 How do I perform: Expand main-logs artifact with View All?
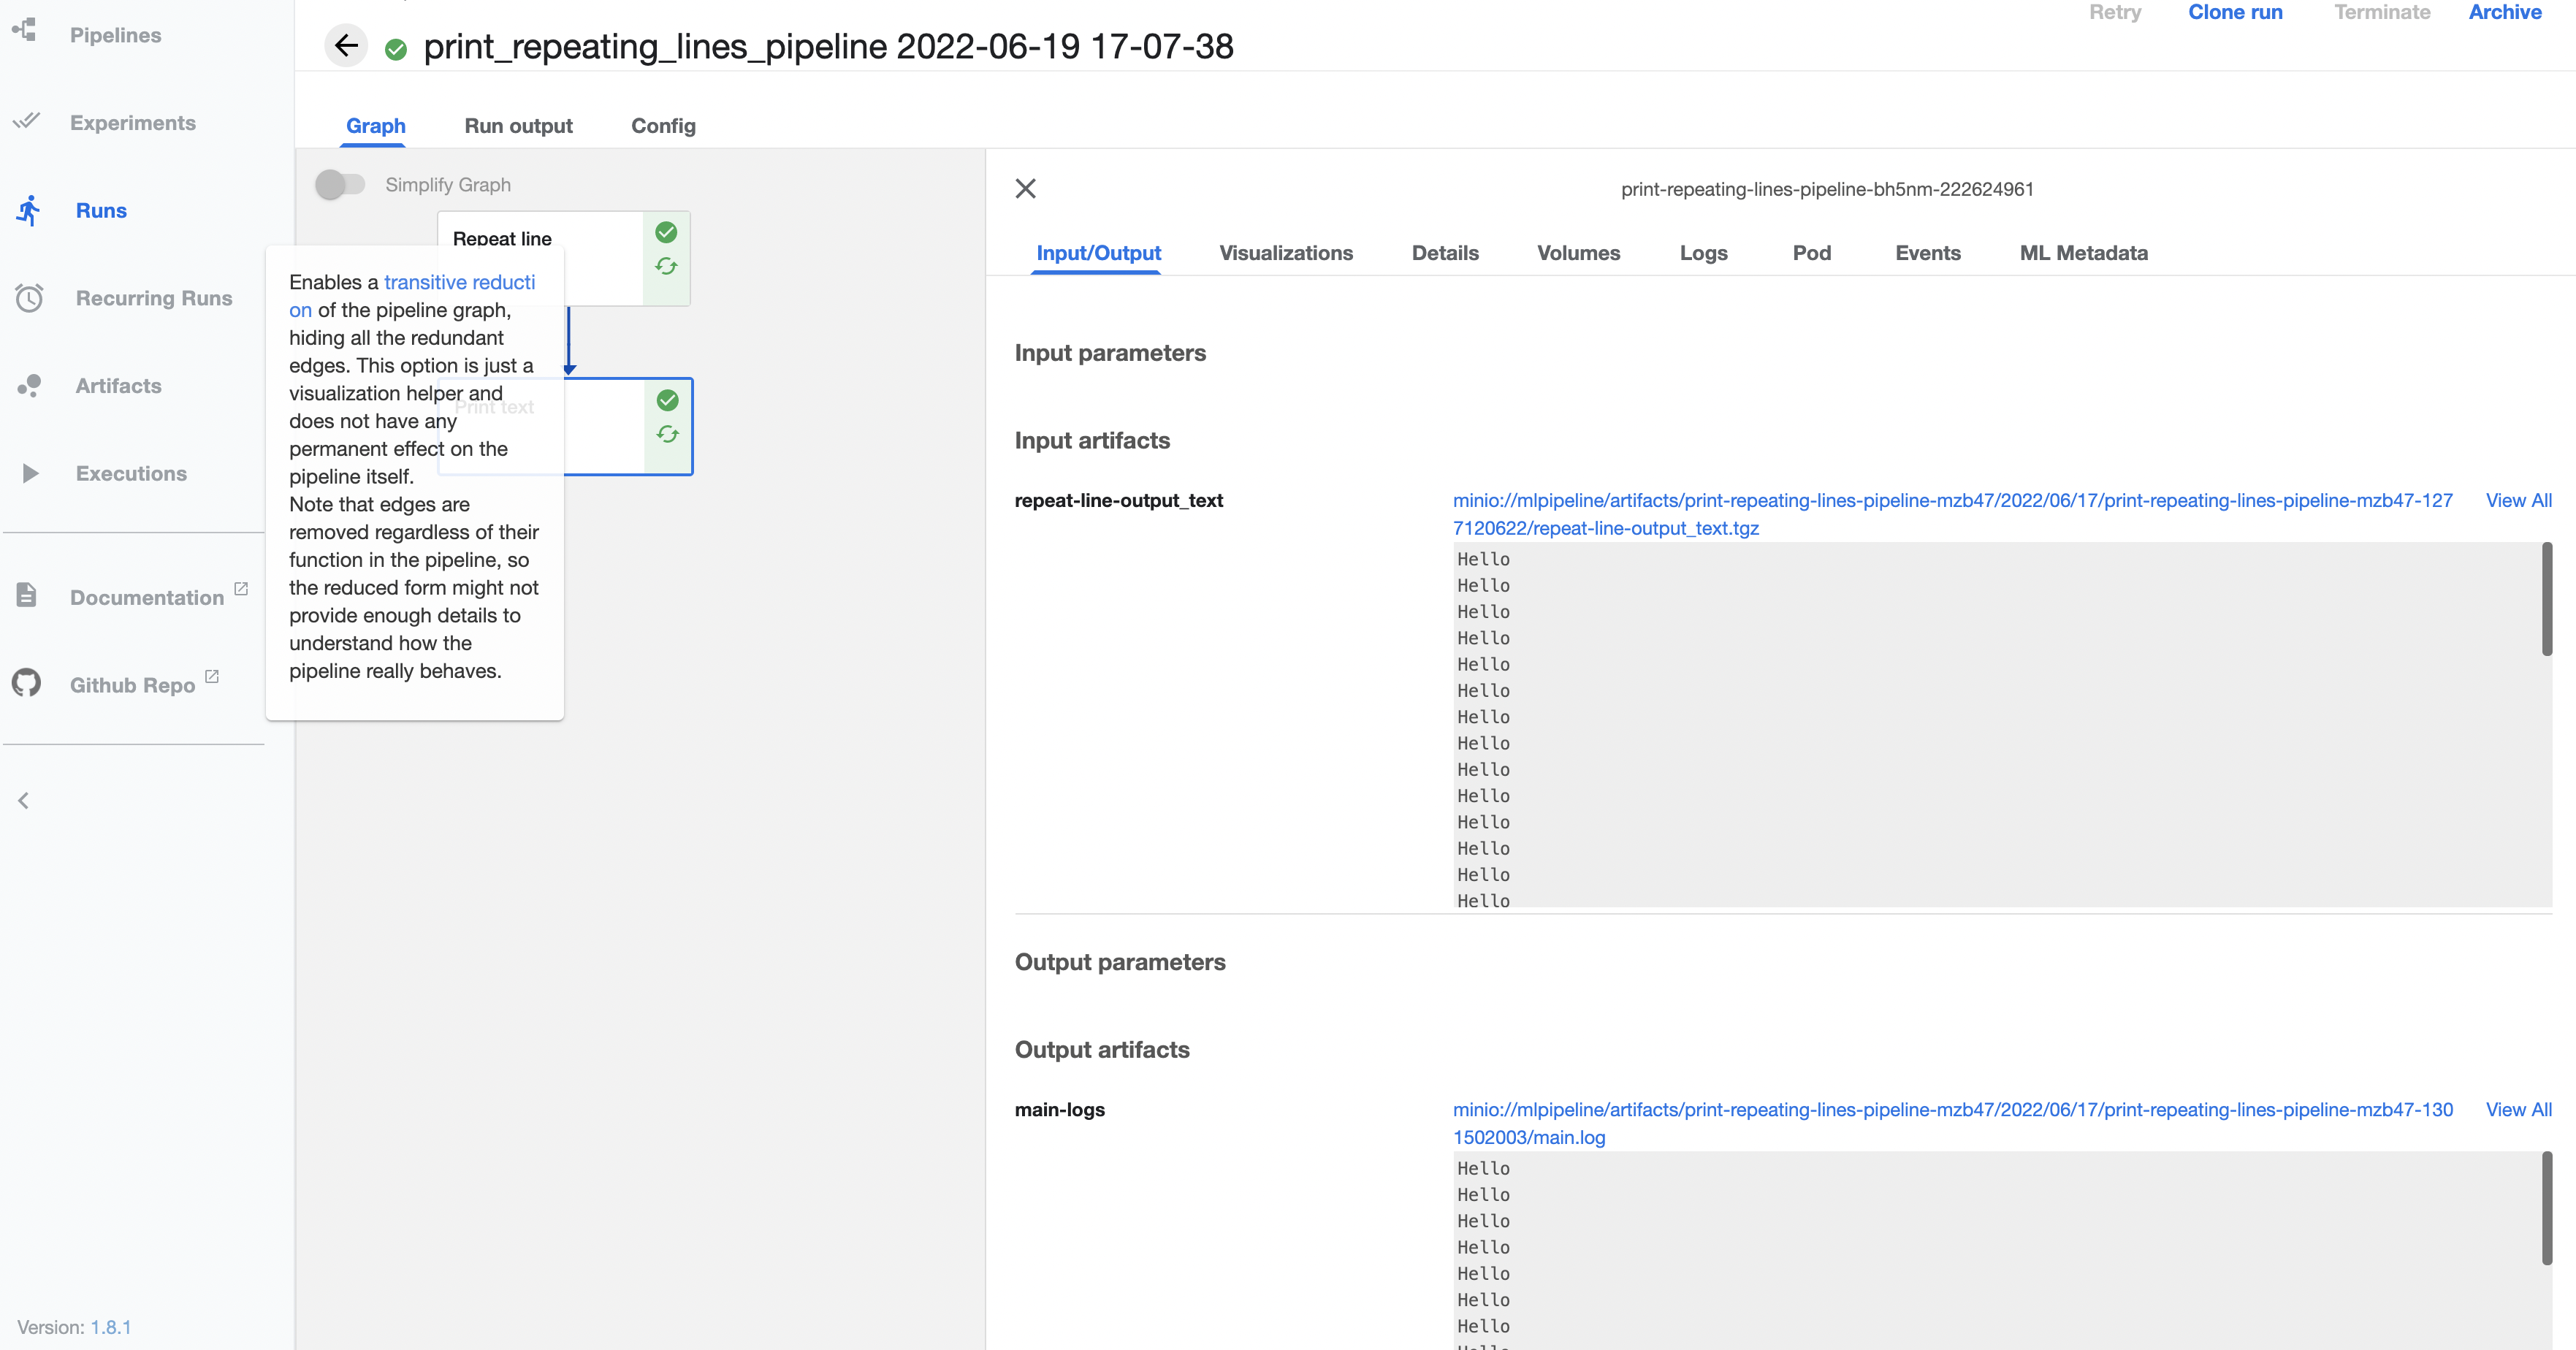pyautogui.click(x=2518, y=1109)
